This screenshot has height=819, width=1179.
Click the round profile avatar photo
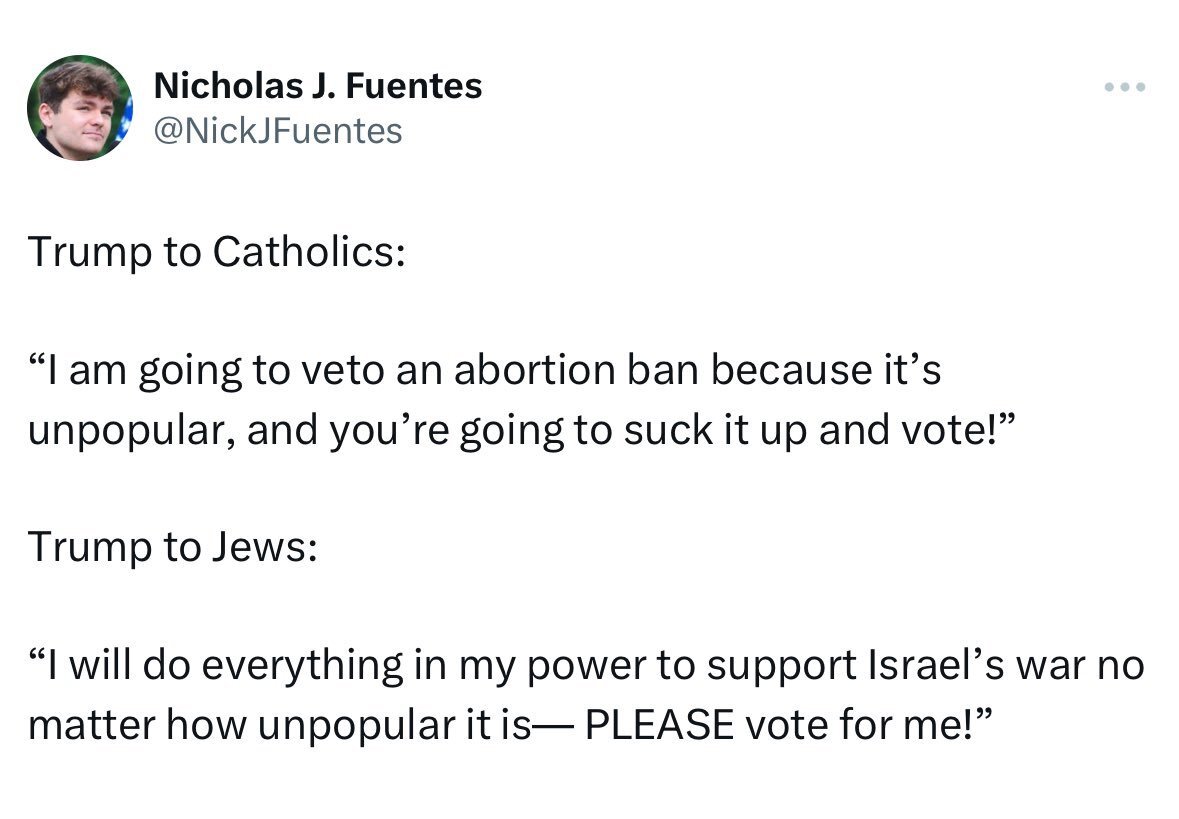coord(79,108)
